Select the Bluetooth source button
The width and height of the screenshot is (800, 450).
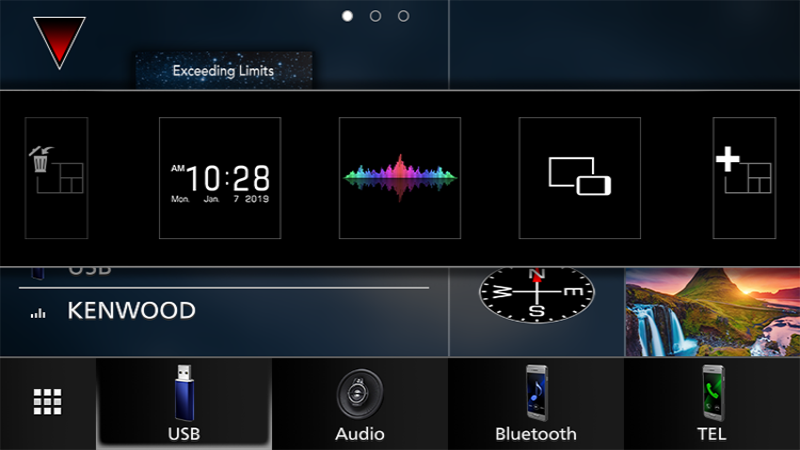pyautogui.click(x=536, y=403)
